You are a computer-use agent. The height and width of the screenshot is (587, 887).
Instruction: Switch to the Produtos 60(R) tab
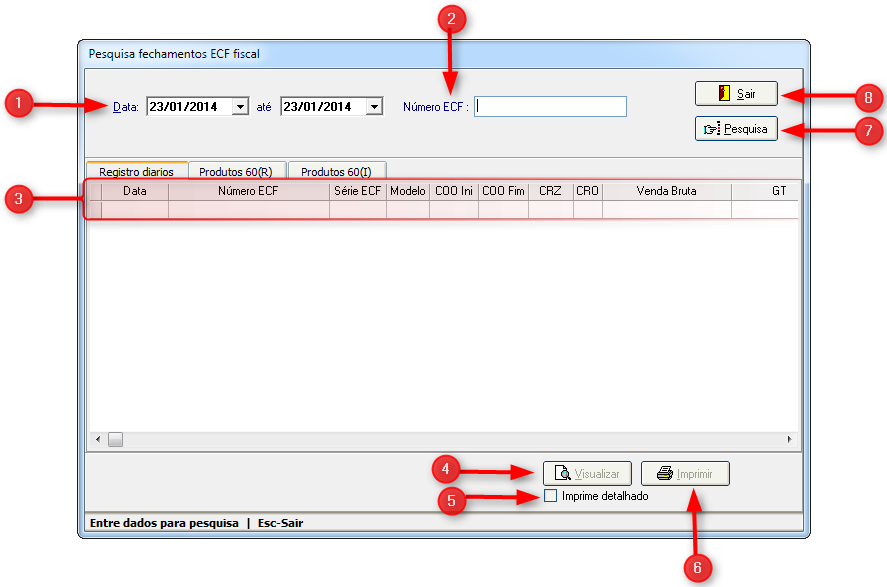(236, 172)
